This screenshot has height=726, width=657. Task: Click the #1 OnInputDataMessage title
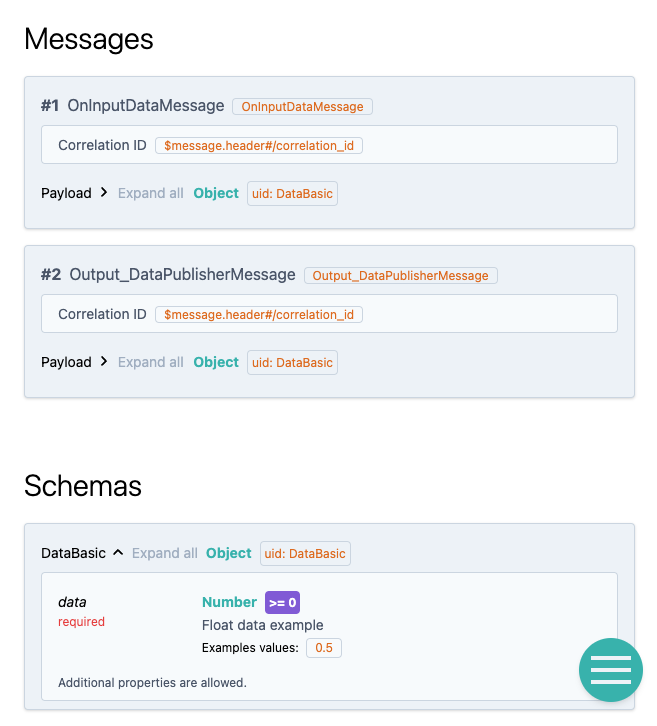(x=132, y=106)
